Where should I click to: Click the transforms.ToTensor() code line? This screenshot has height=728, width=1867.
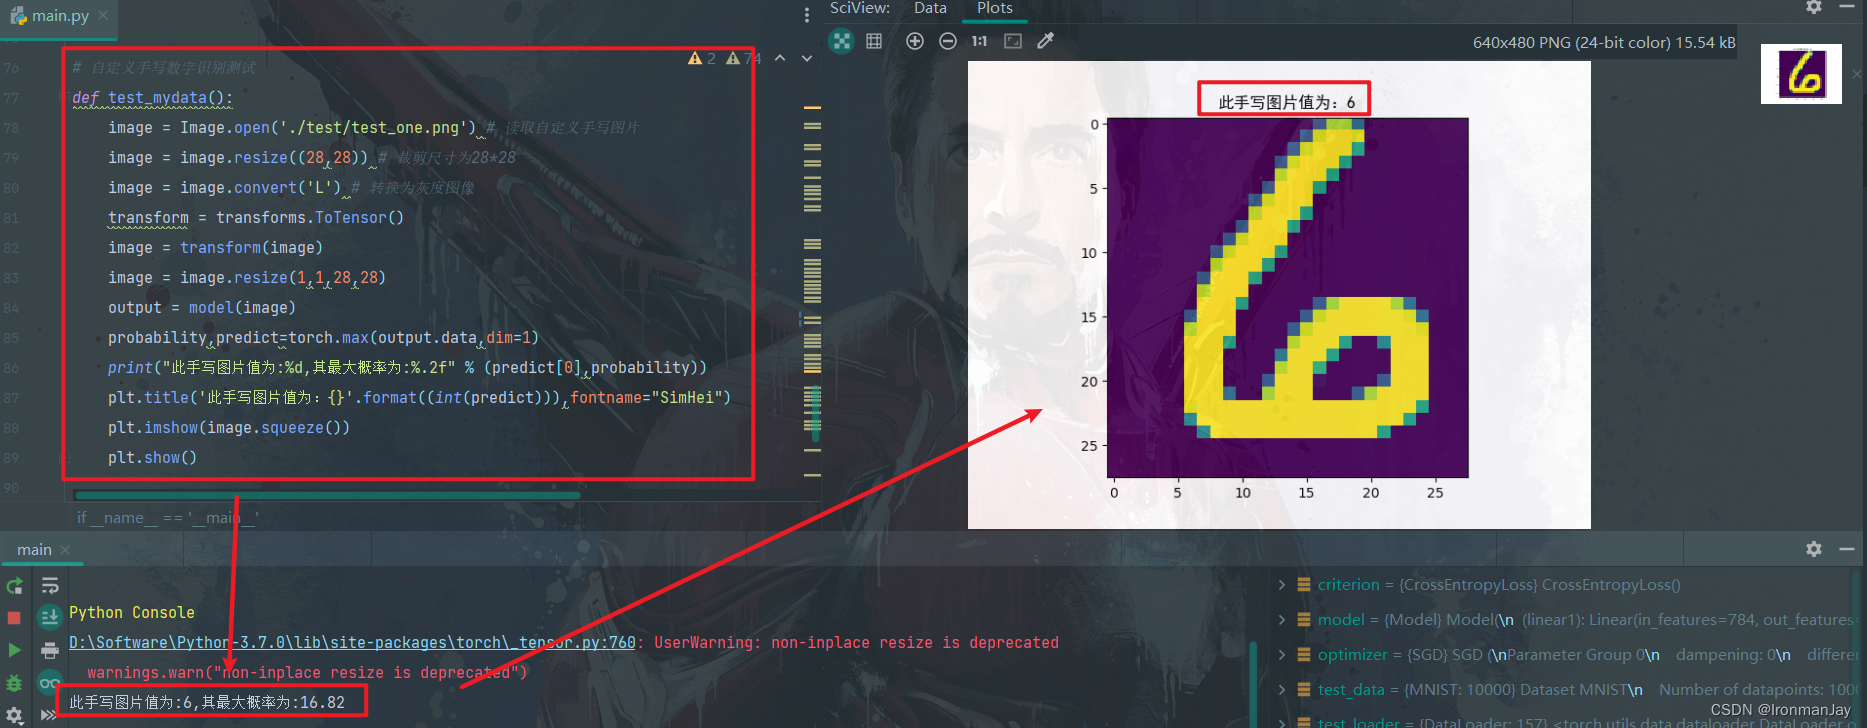[x=256, y=218]
